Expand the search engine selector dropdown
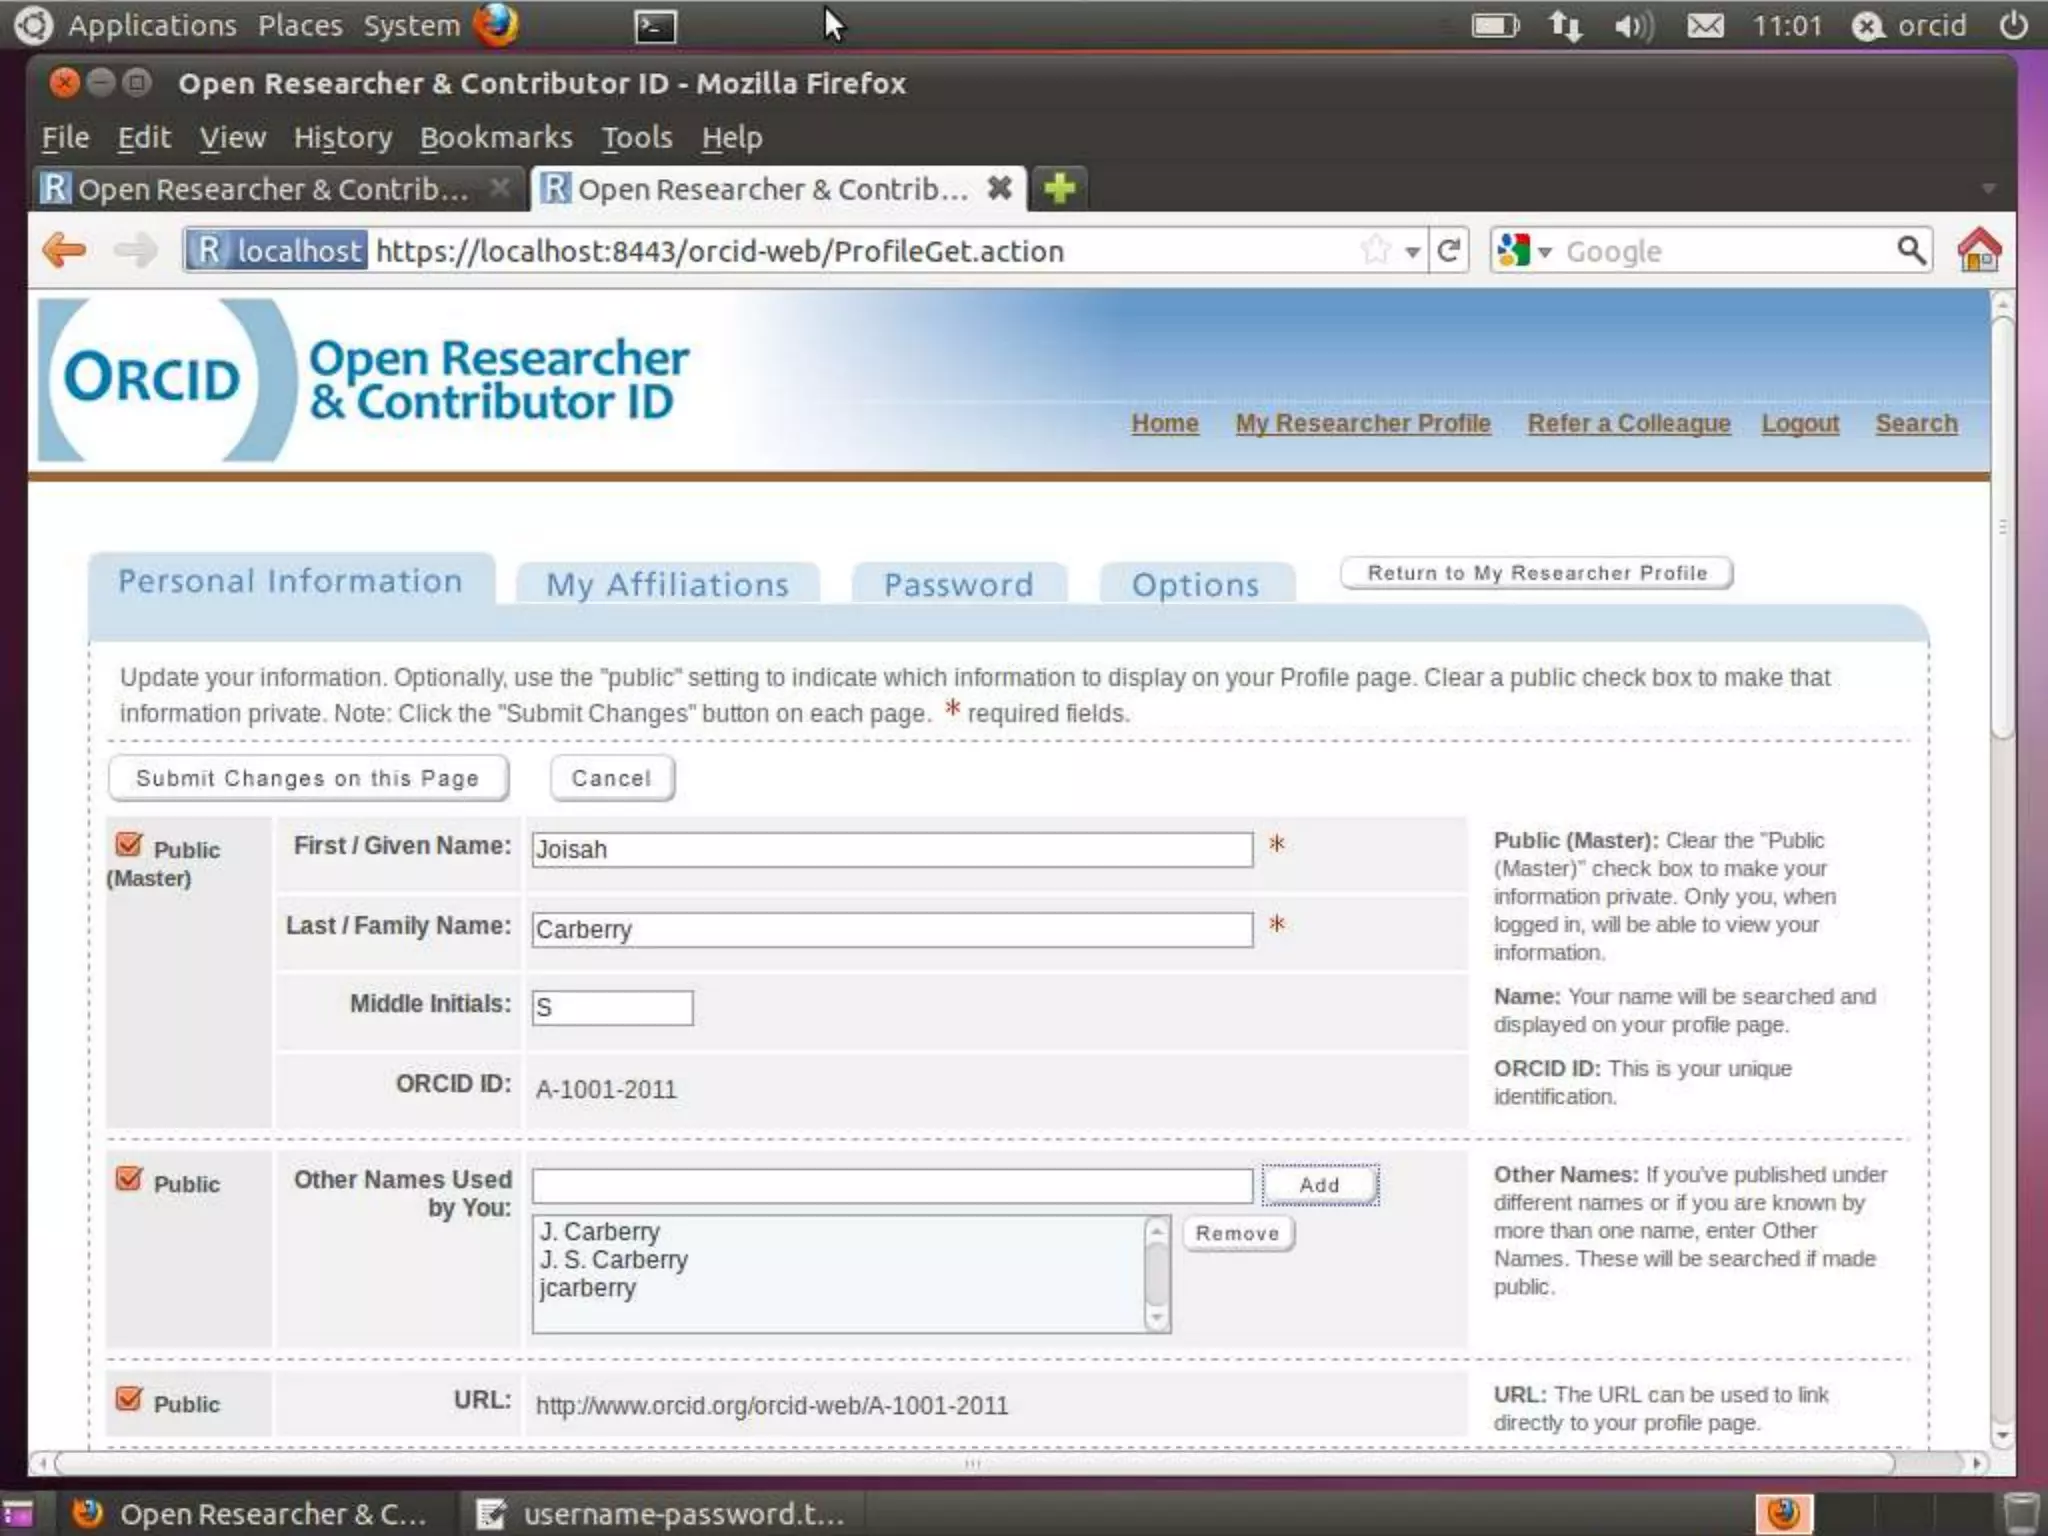Viewport: 2048px width, 1536px height. (1544, 252)
